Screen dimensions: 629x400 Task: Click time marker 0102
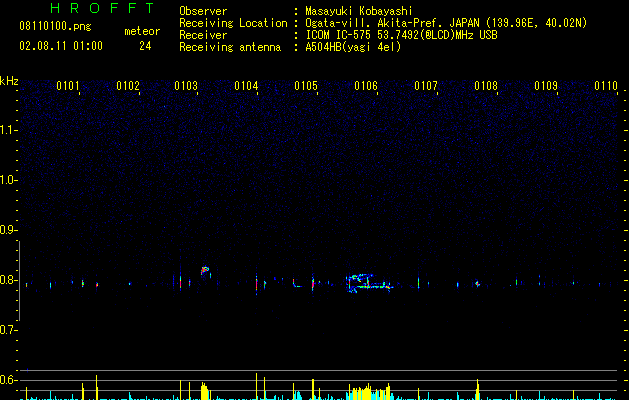coord(128,85)
